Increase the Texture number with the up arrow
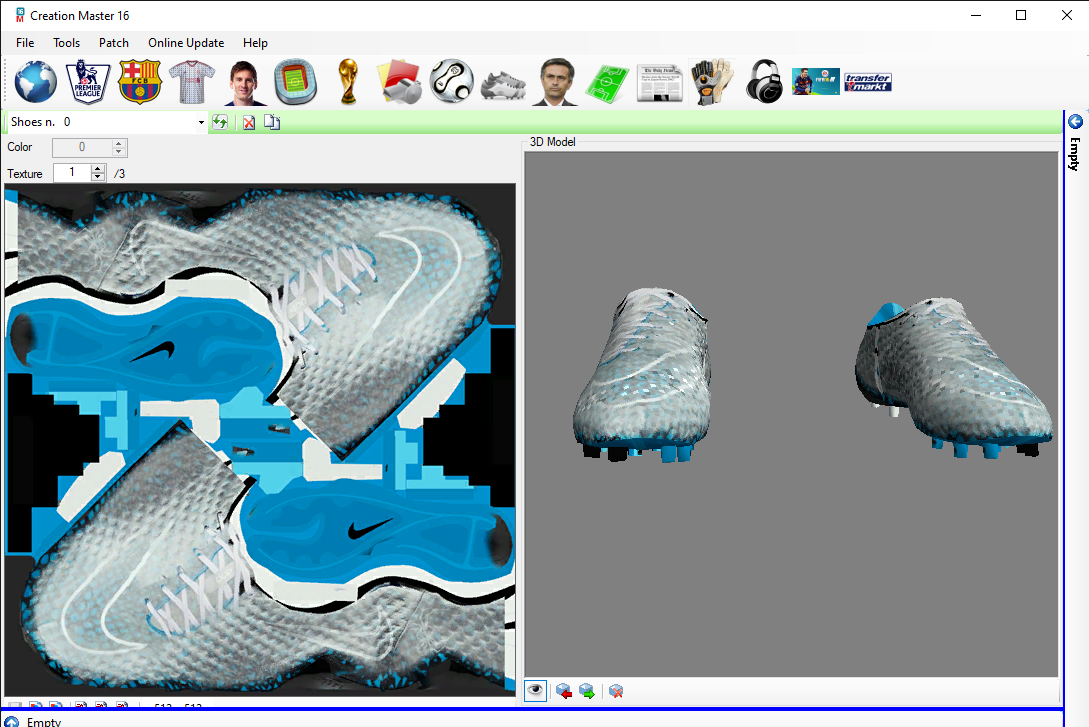The height and width of the screenshot is (727, 1089). click(98, 169)
